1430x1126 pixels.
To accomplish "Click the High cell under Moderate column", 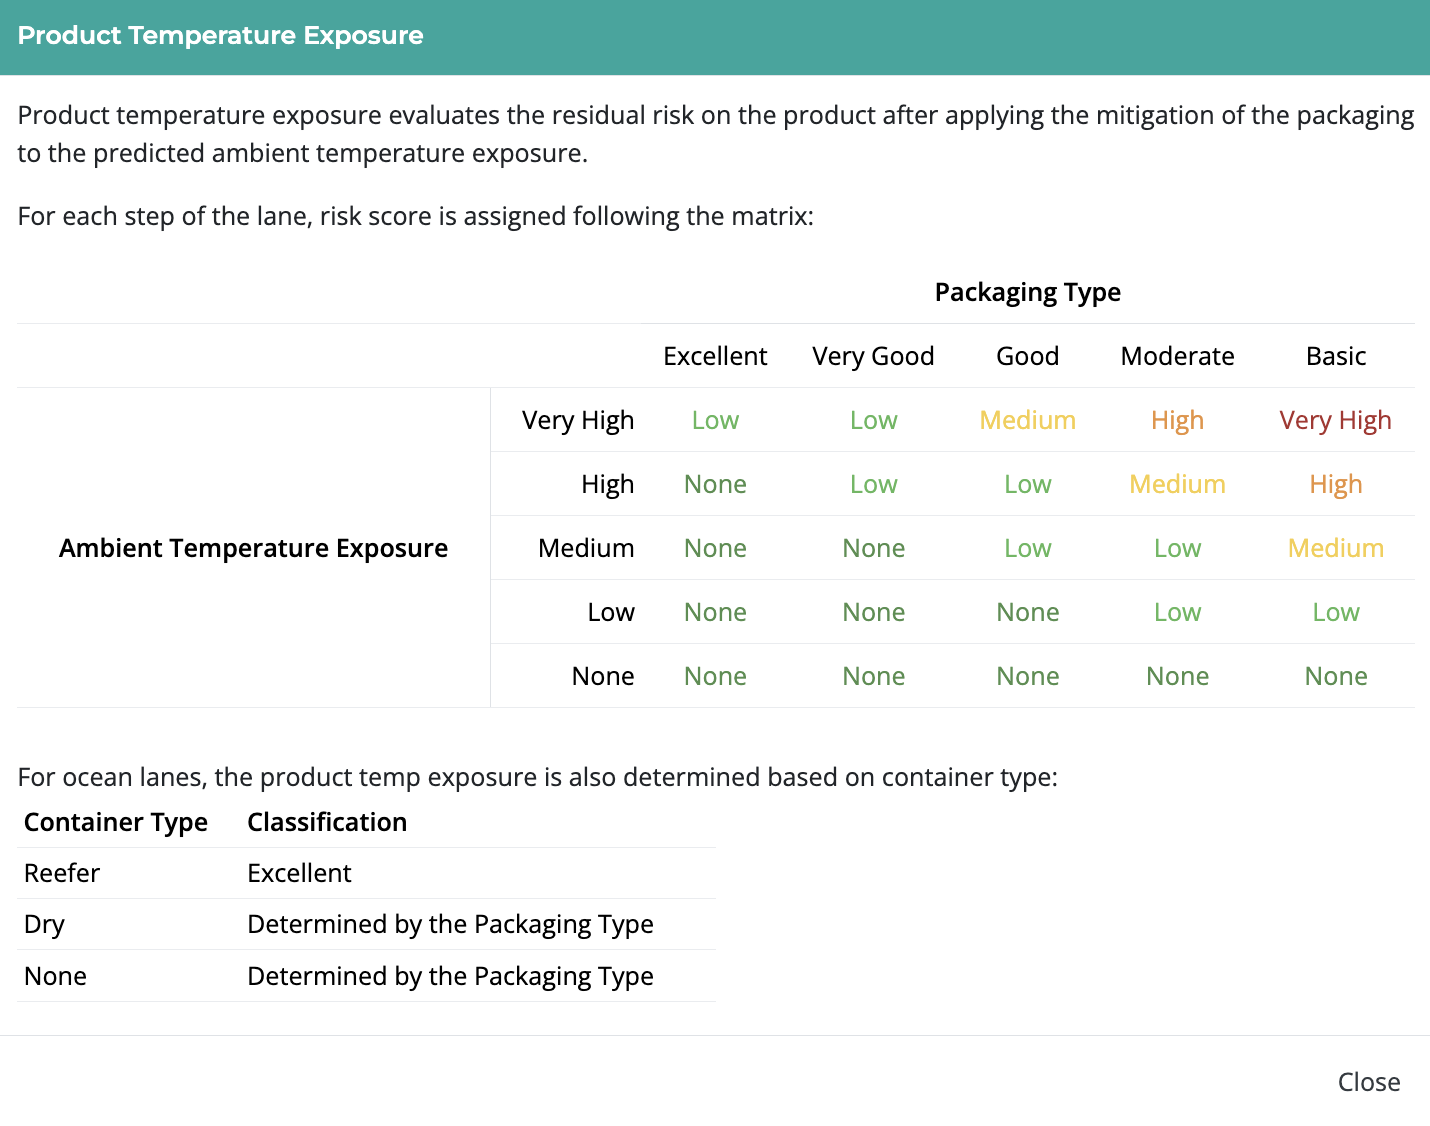I will [x=1177, y=420].
